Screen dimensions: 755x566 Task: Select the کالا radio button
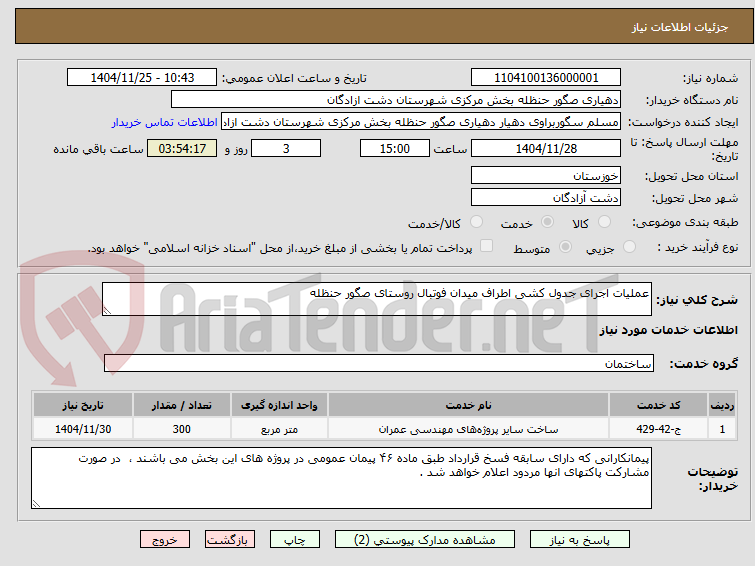tap(604, 222)
